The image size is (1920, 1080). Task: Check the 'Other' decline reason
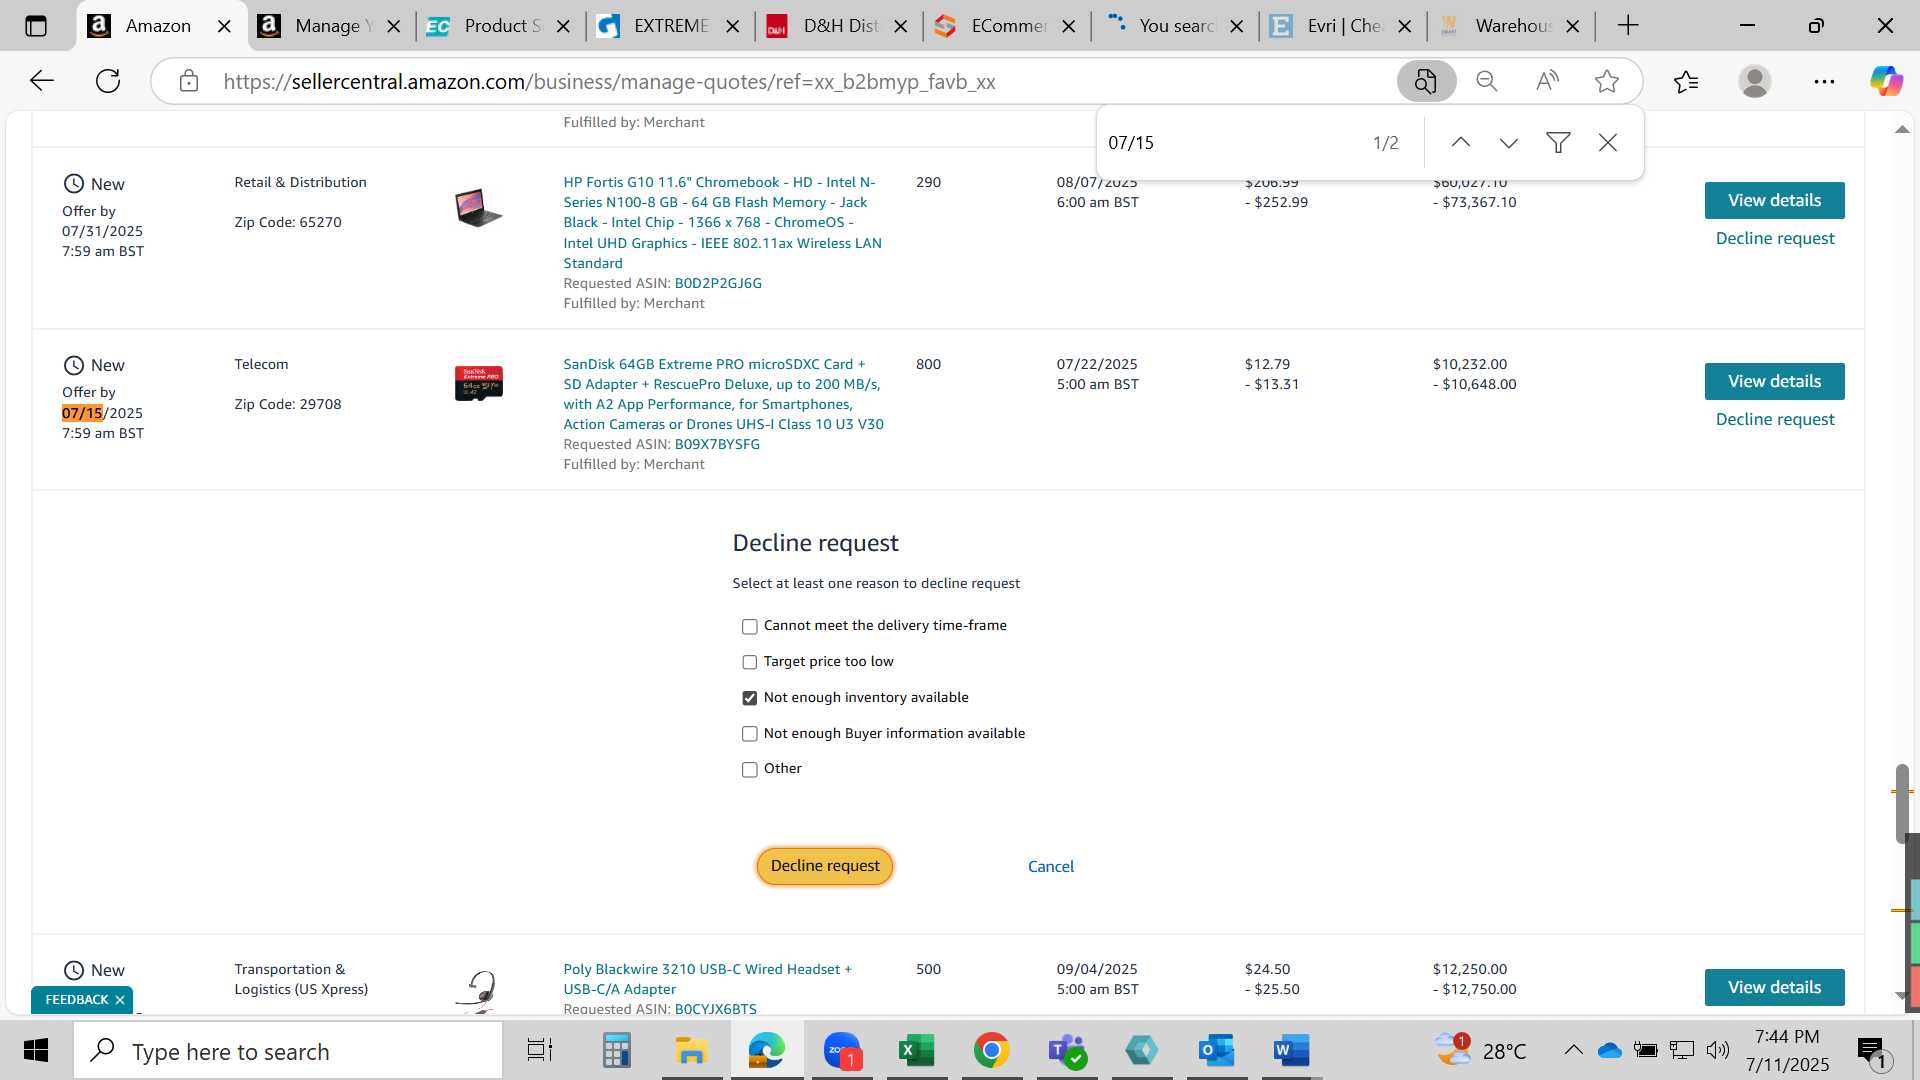[749, 770]
